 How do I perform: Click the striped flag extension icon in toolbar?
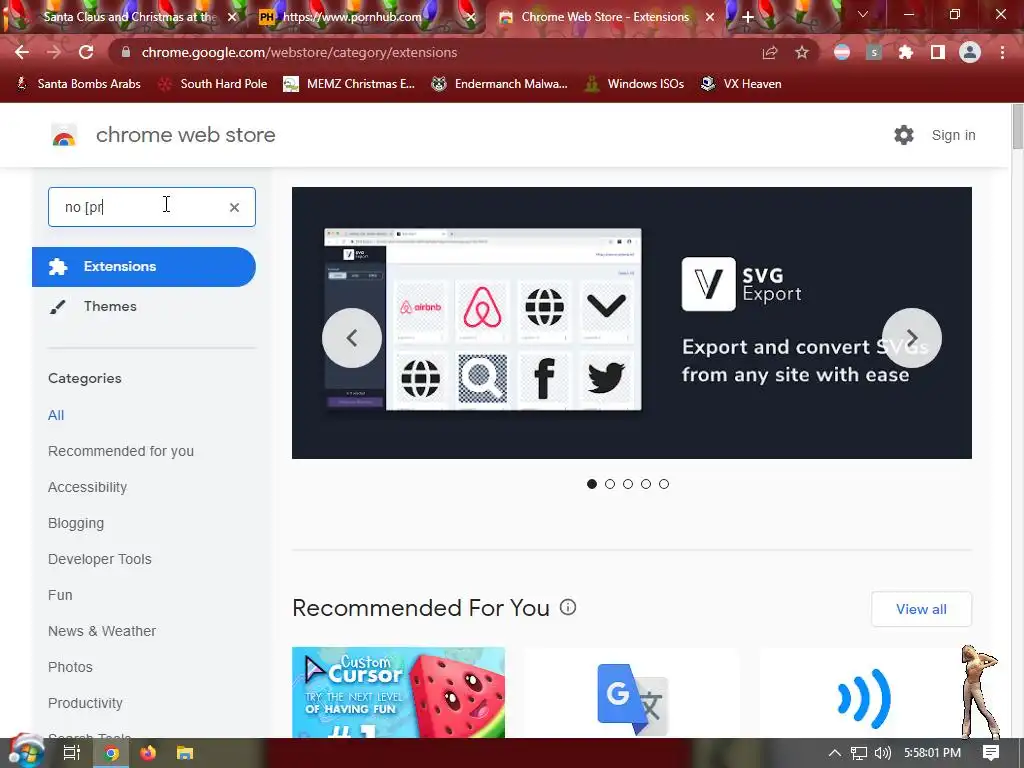[842, 52]
